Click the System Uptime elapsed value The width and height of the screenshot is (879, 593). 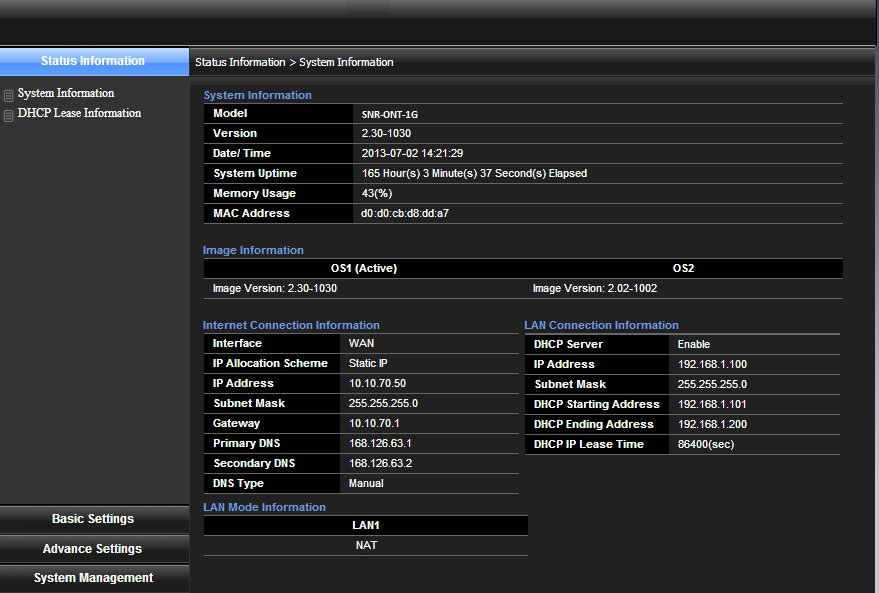click(x=474, y=173)
